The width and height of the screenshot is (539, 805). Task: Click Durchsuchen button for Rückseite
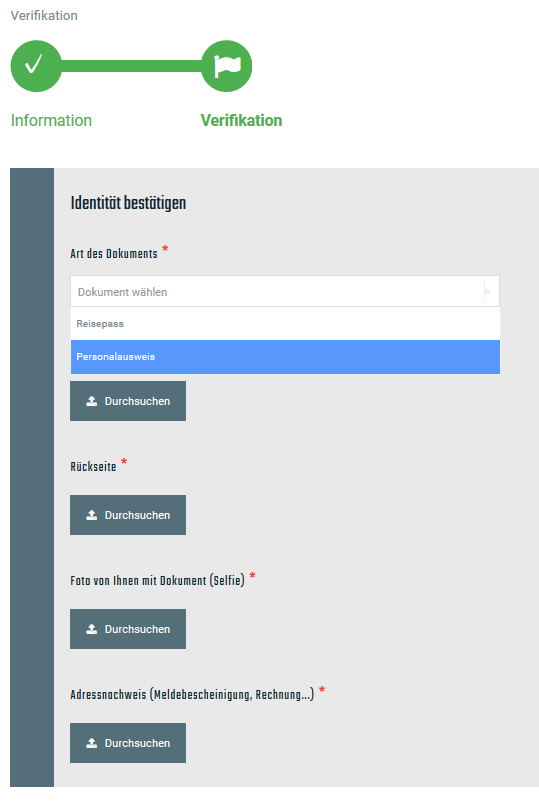(x=128, y=515)
